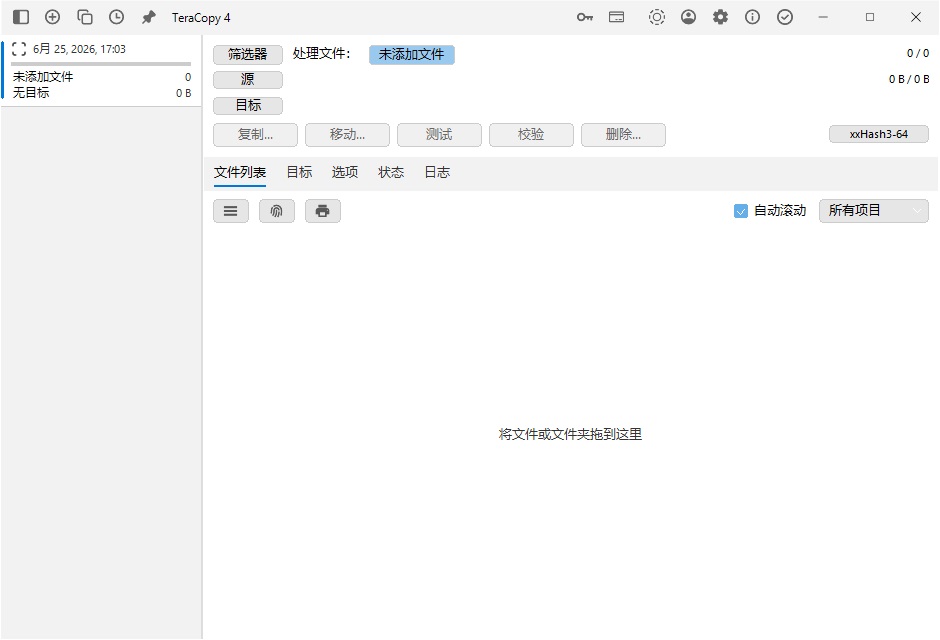Click the 校验 button
This screenshot has height=640, width=940.
pos(531,135)
